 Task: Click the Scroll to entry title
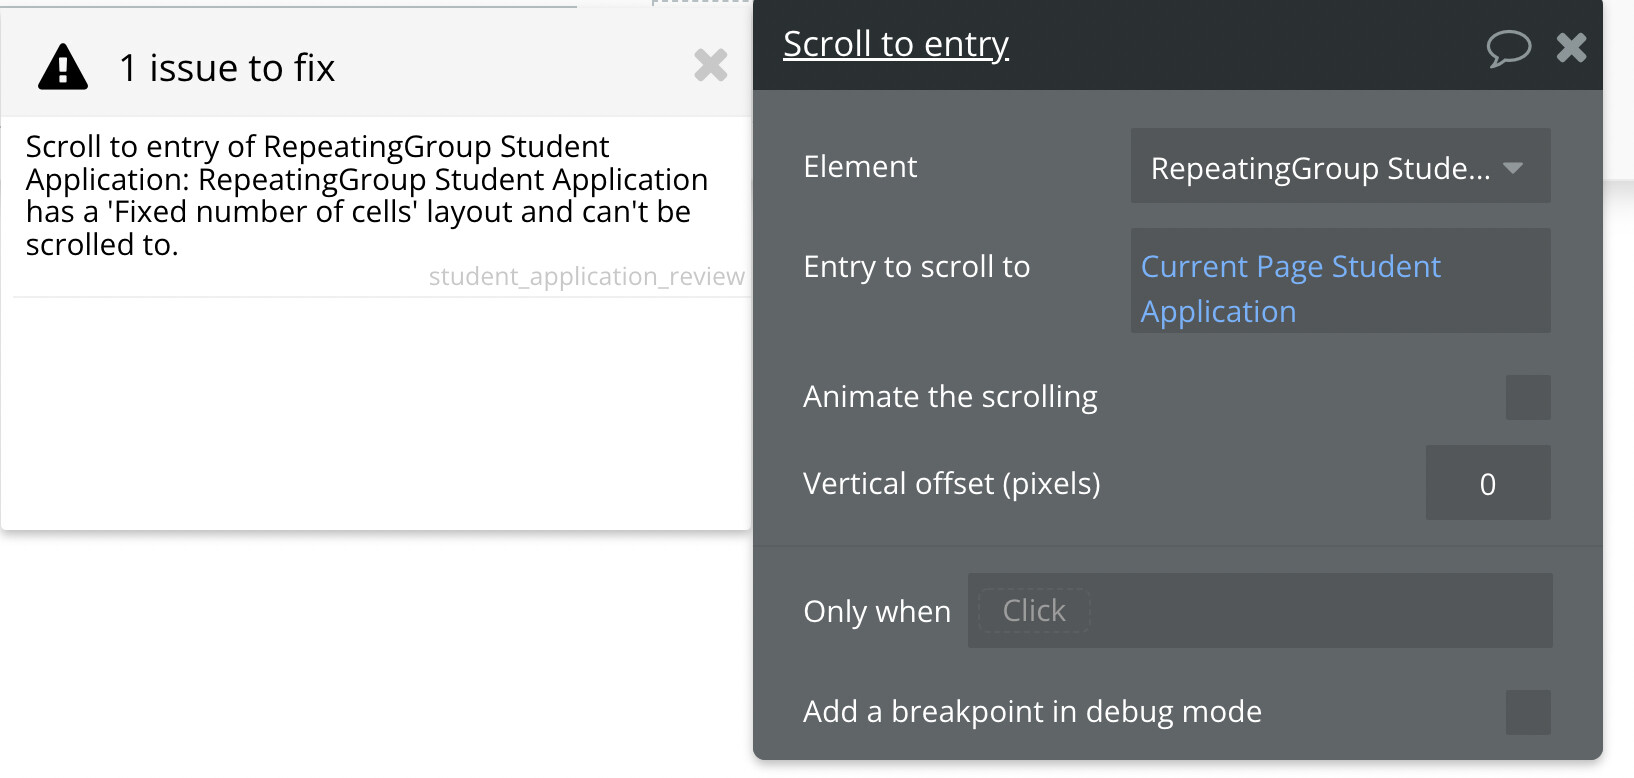point(895,44)
